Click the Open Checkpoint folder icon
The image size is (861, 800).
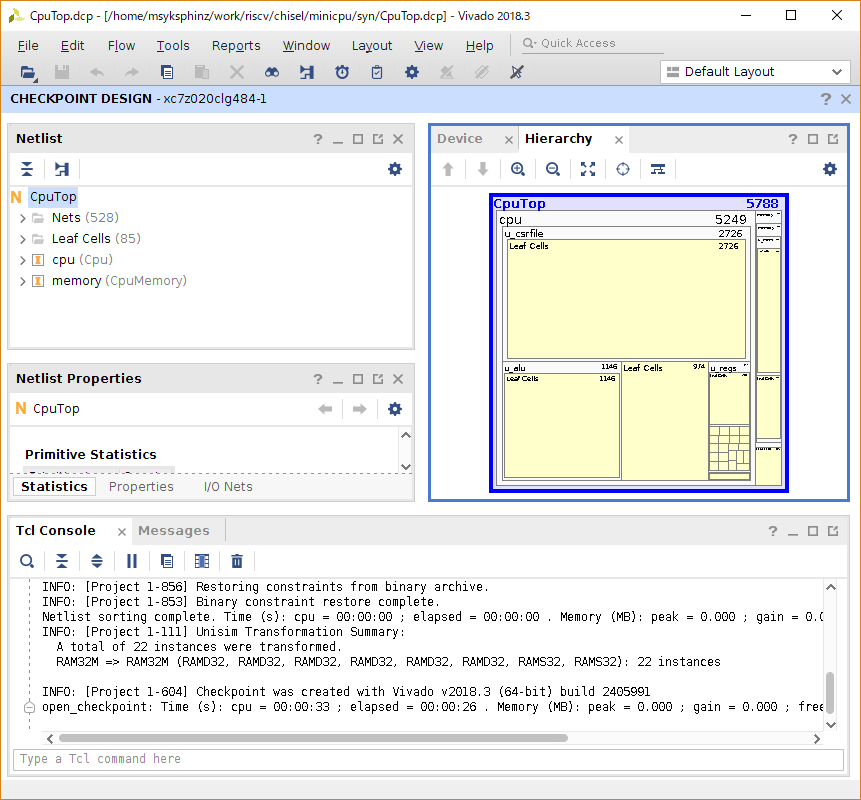click(x=27, y=72)
